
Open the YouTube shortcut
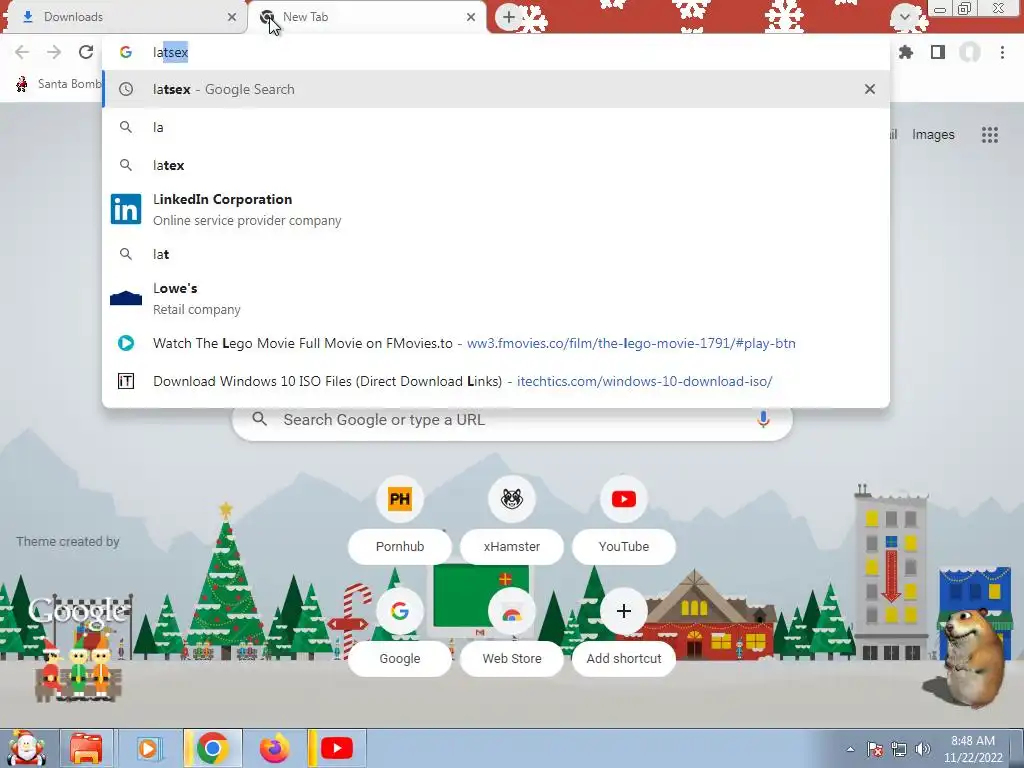[624, 519]
